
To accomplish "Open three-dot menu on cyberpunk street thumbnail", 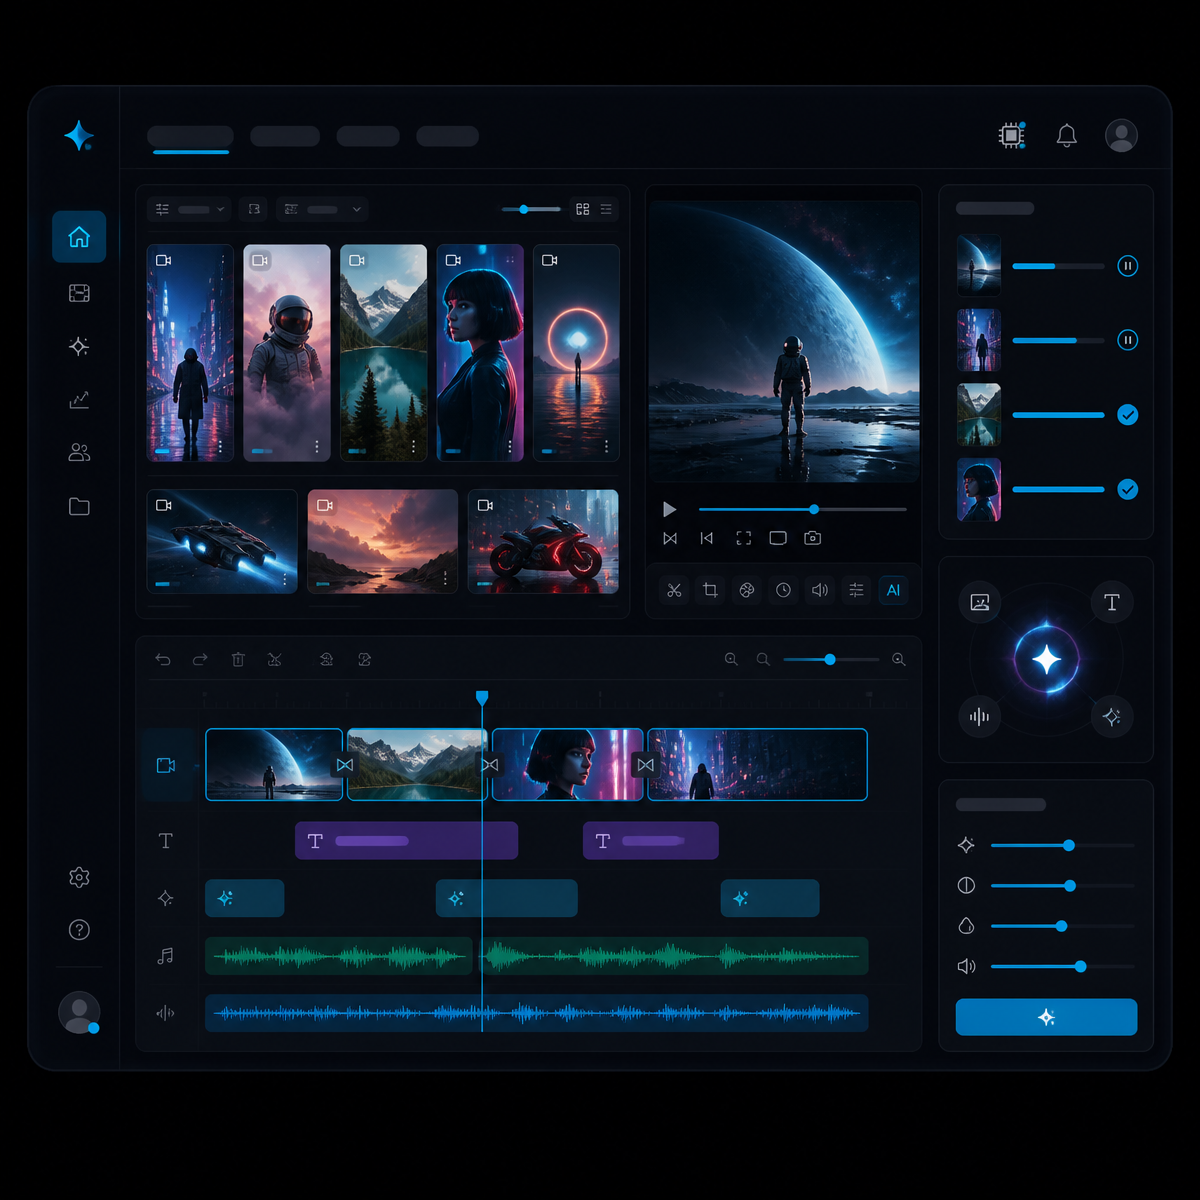I will pyautogui.click(x=221, y=446).
